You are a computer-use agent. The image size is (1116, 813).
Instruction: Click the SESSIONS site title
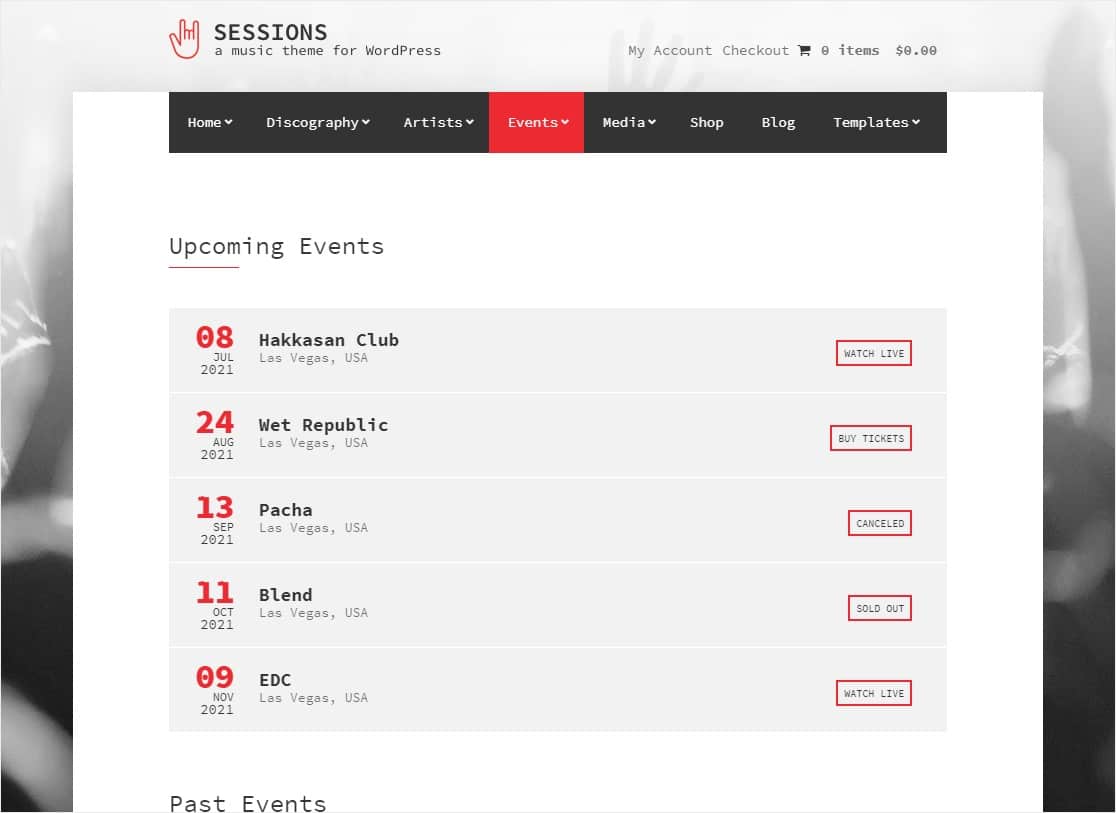tap(271, 31)
